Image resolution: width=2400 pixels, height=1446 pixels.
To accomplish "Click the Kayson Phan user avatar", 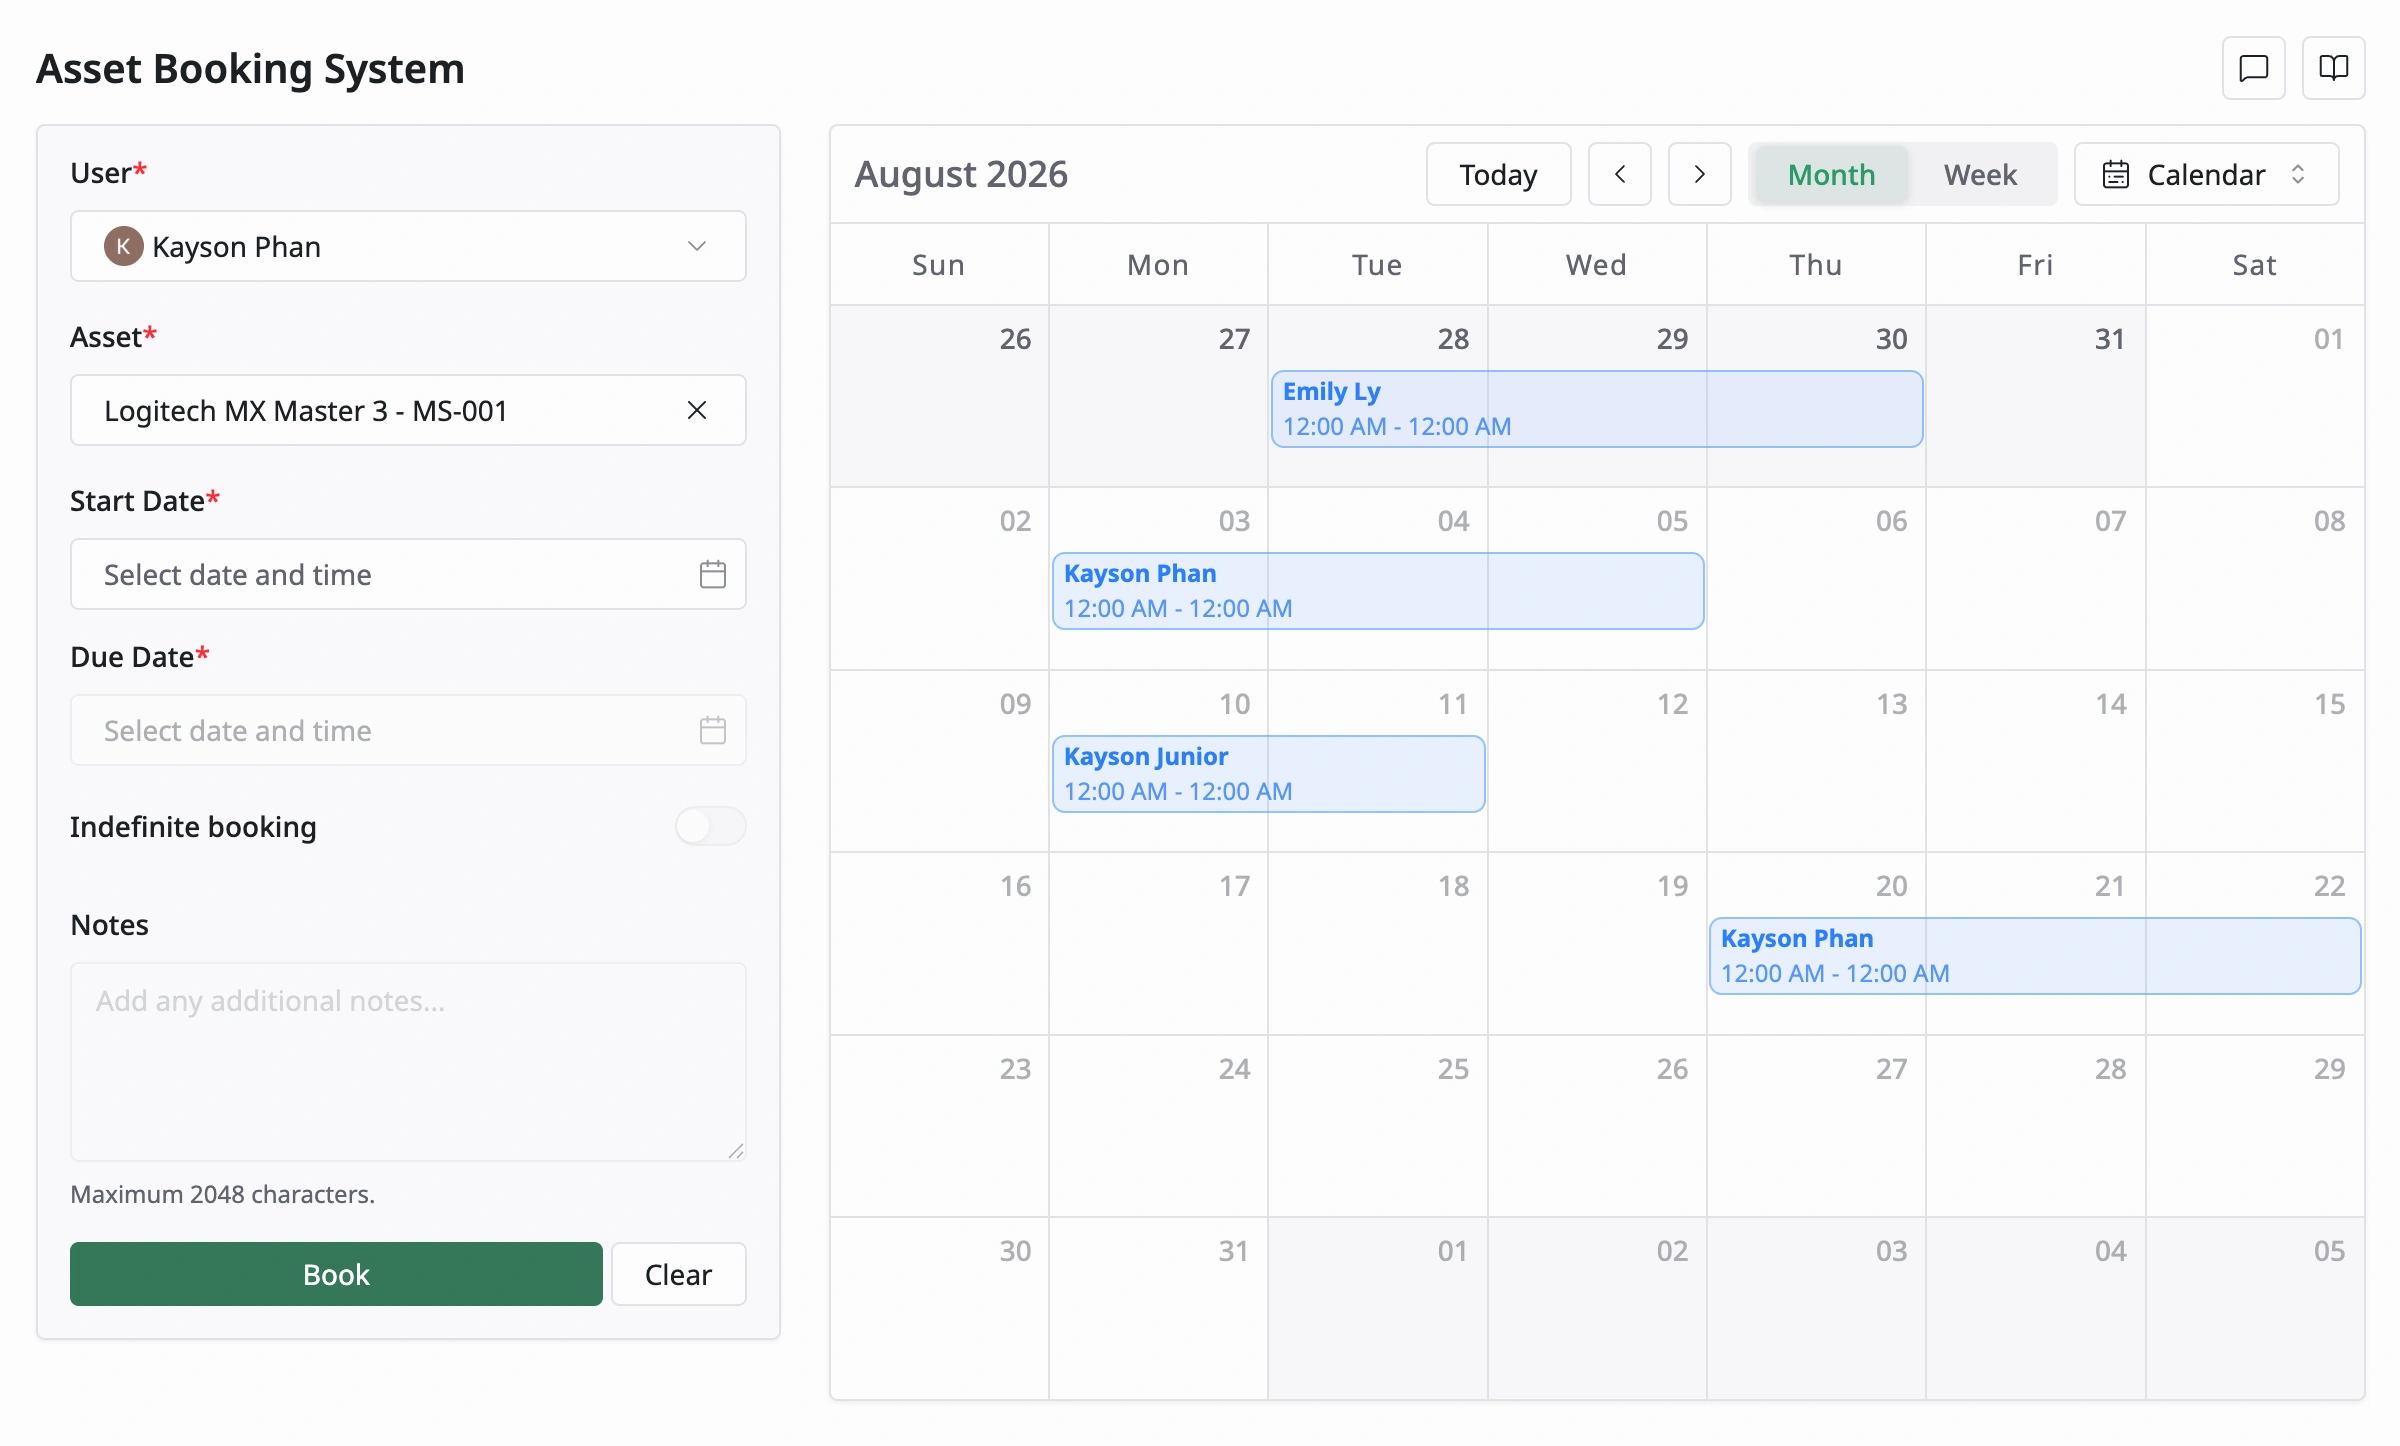I will pyautogui.click(x=123, y=246).
